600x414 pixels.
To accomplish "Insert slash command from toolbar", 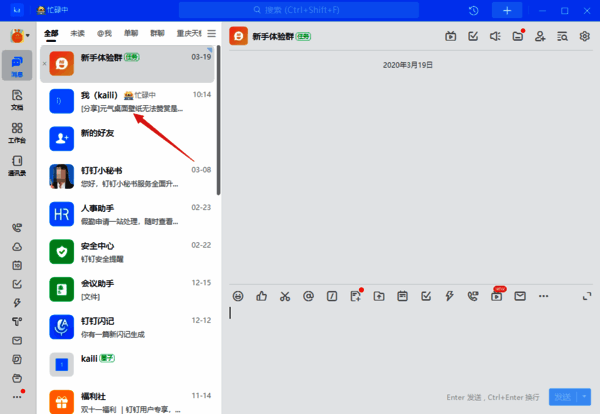I will tap(332, 296).
